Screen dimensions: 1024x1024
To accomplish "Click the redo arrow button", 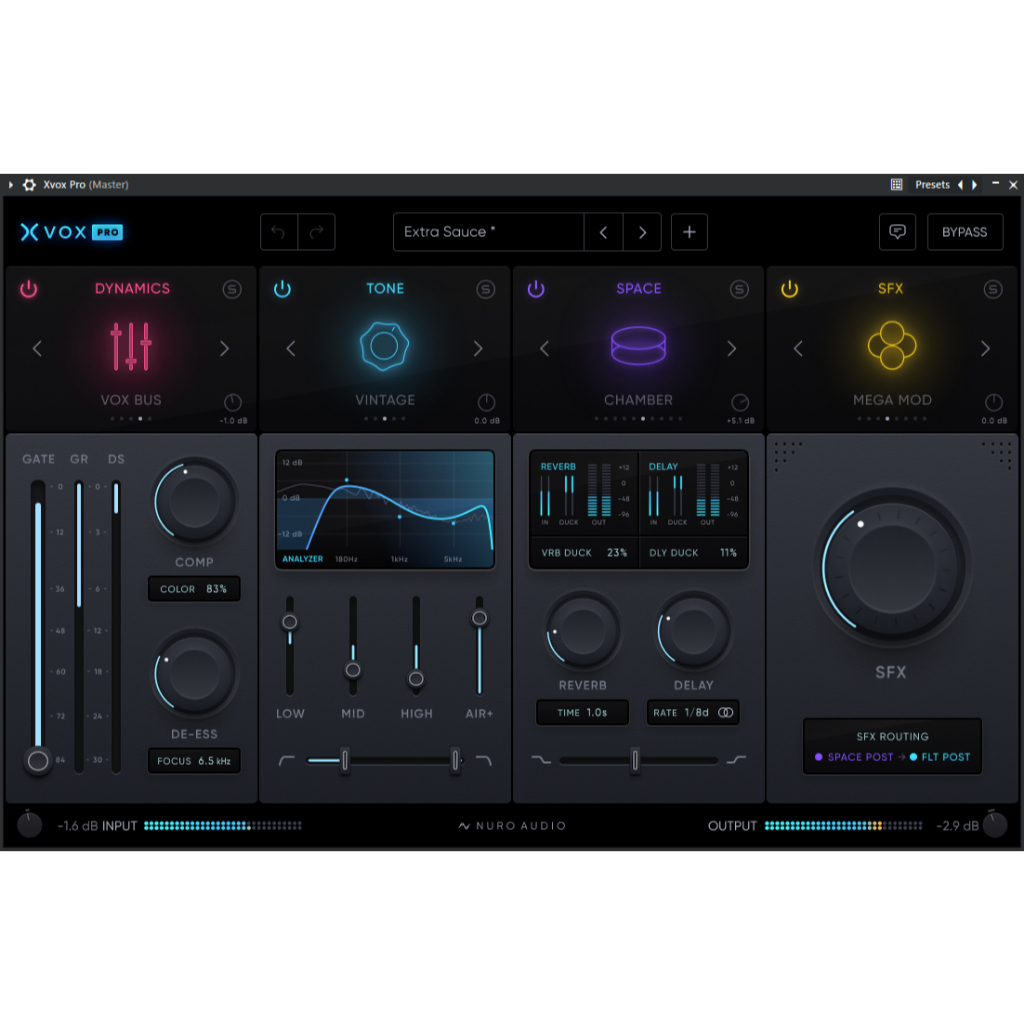I will pyautogui.click(x=317, y=232).
